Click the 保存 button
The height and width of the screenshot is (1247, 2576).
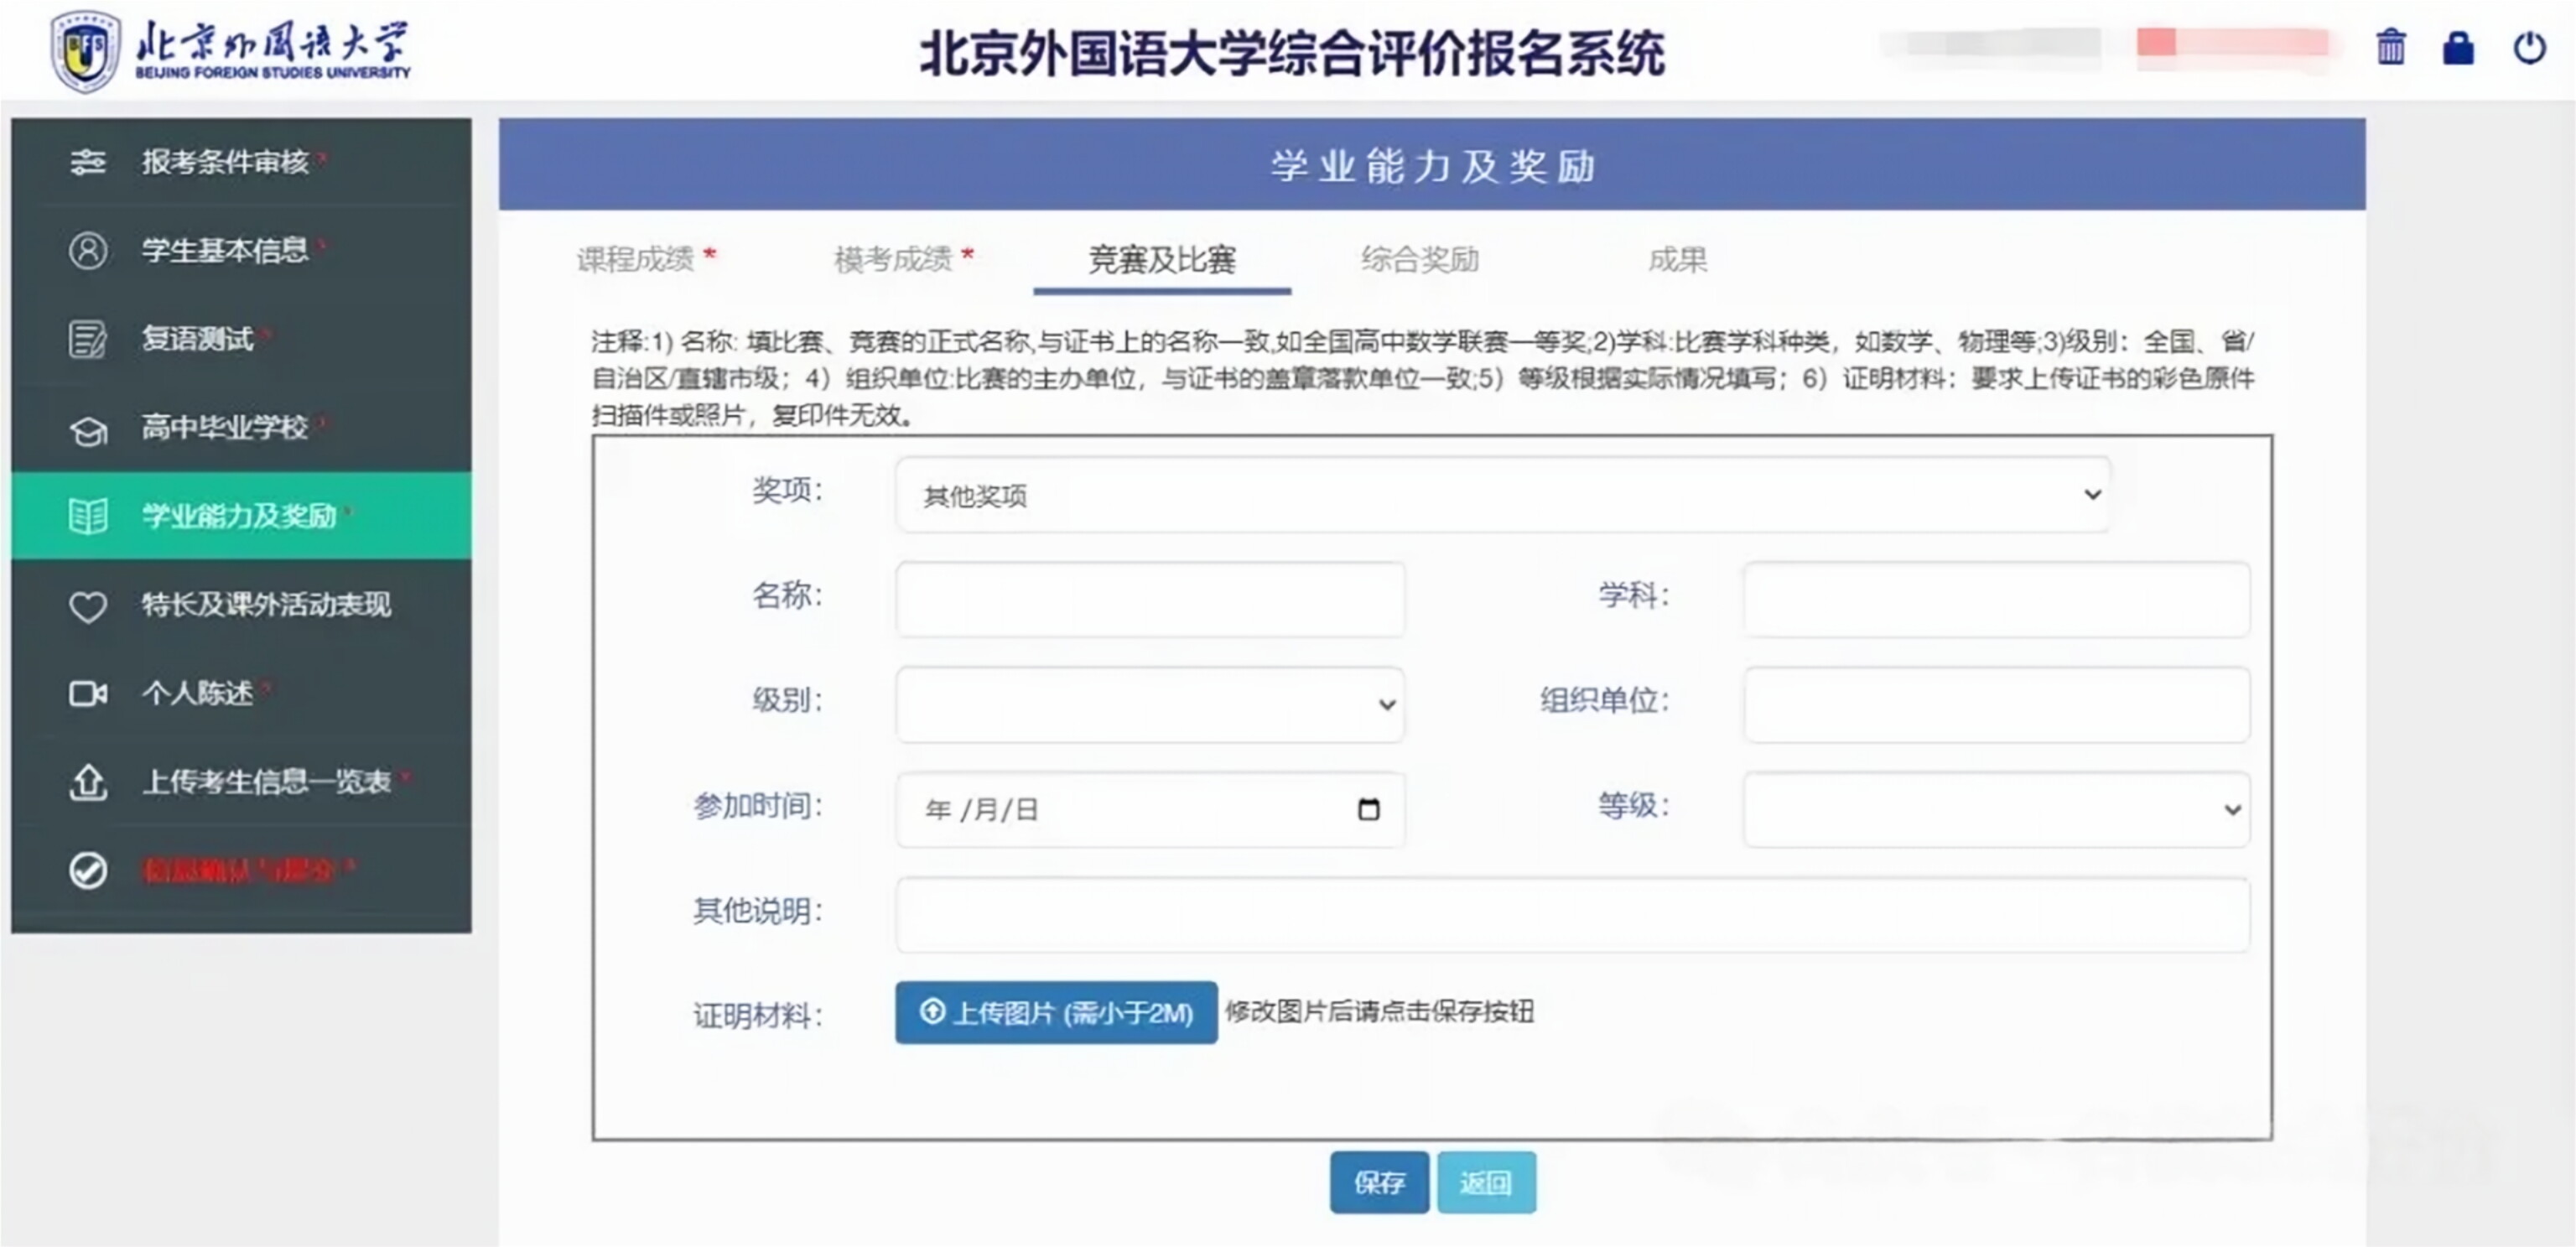click(1379, 1183)
